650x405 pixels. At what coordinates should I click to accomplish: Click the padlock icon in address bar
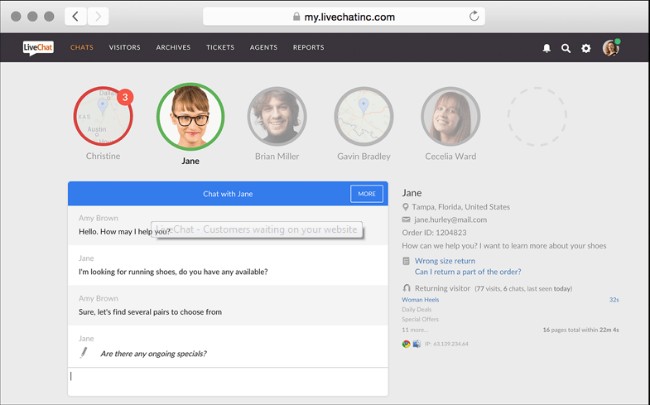(296, 17)
